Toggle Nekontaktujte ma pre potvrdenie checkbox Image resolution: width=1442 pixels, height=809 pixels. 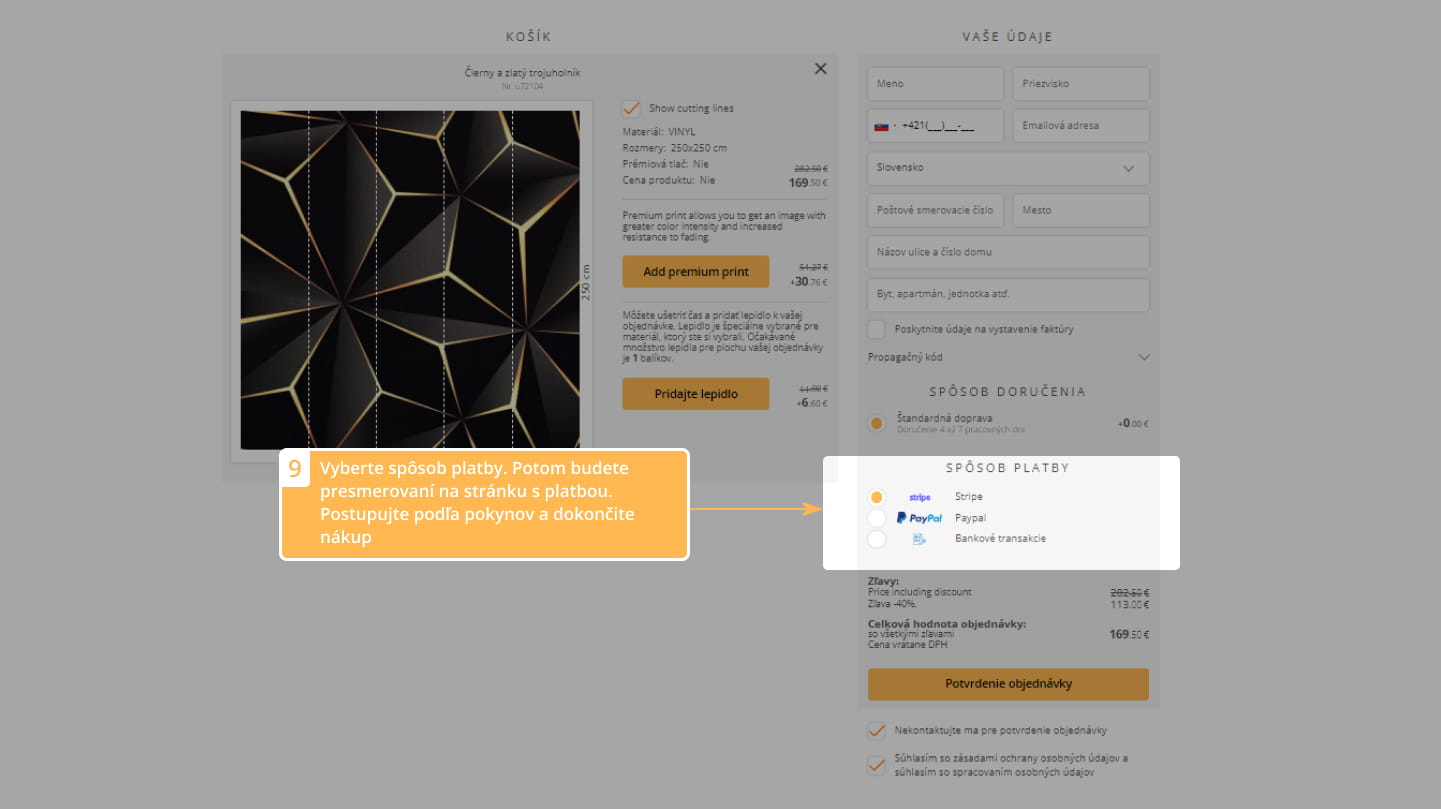click(x=877, y=730)
